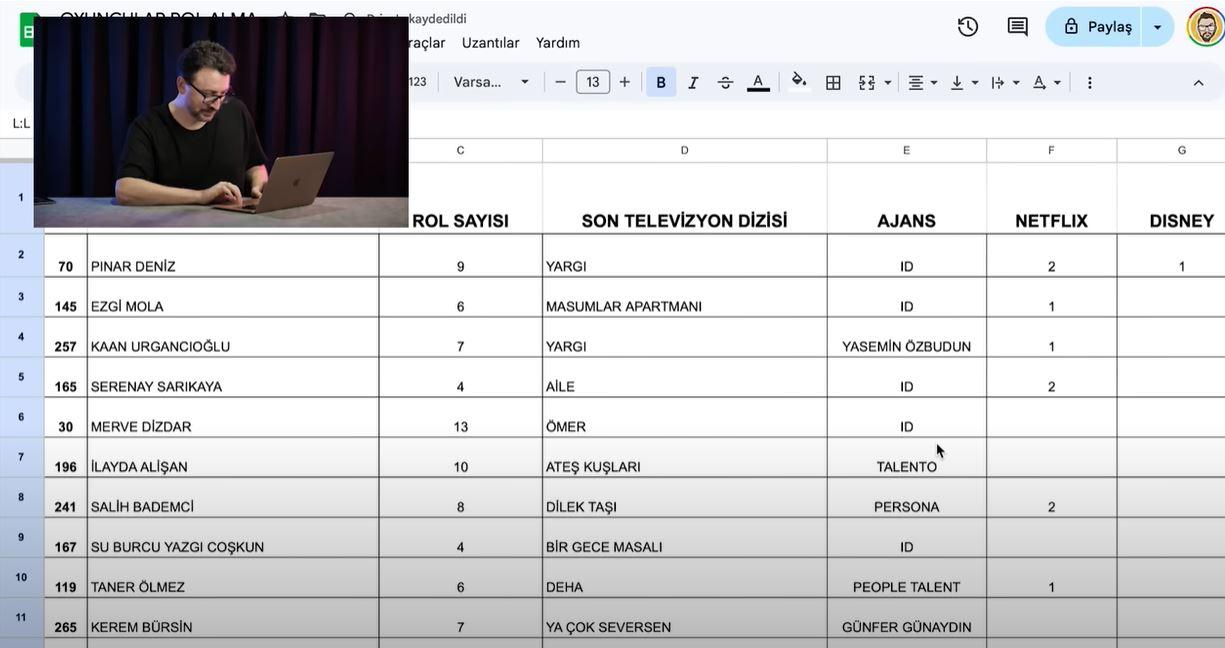Click the TALENTO agency cell
Image resolution: width=1225 pixels, height=648 pixels.
[907, 457]
